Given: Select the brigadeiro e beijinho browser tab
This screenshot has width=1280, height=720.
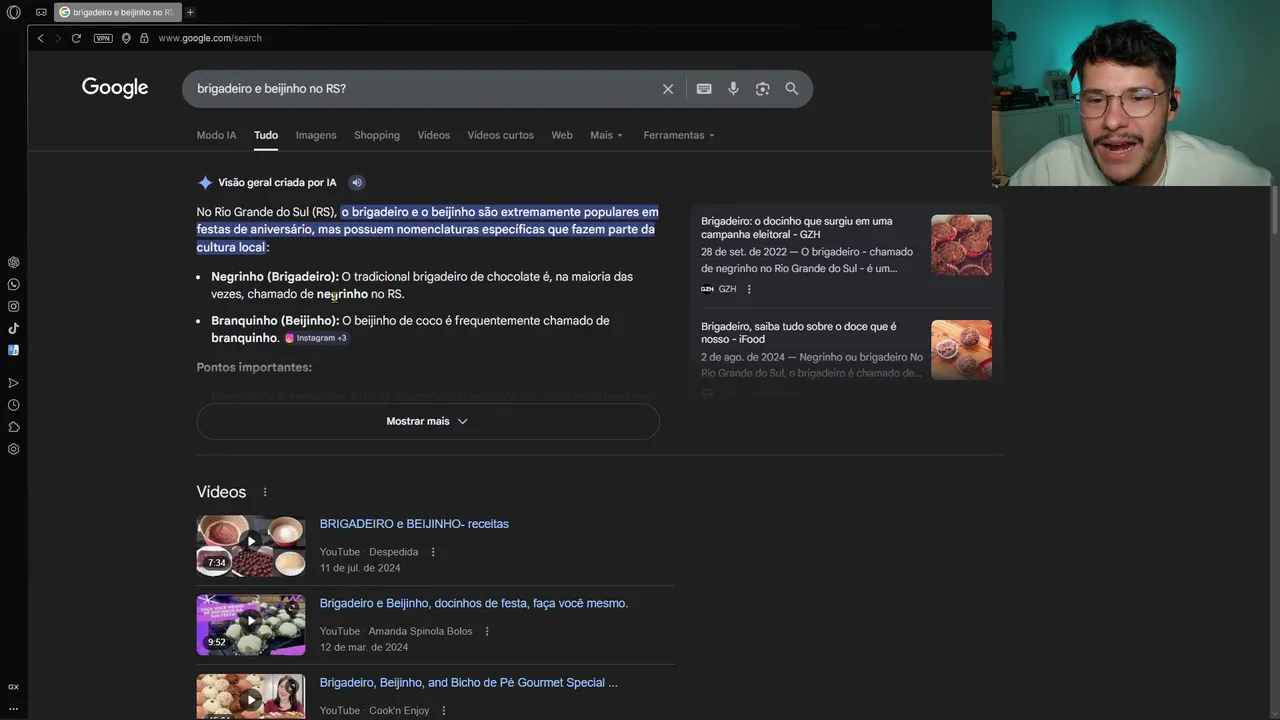Looking at the screenshot, I should 116,13.
